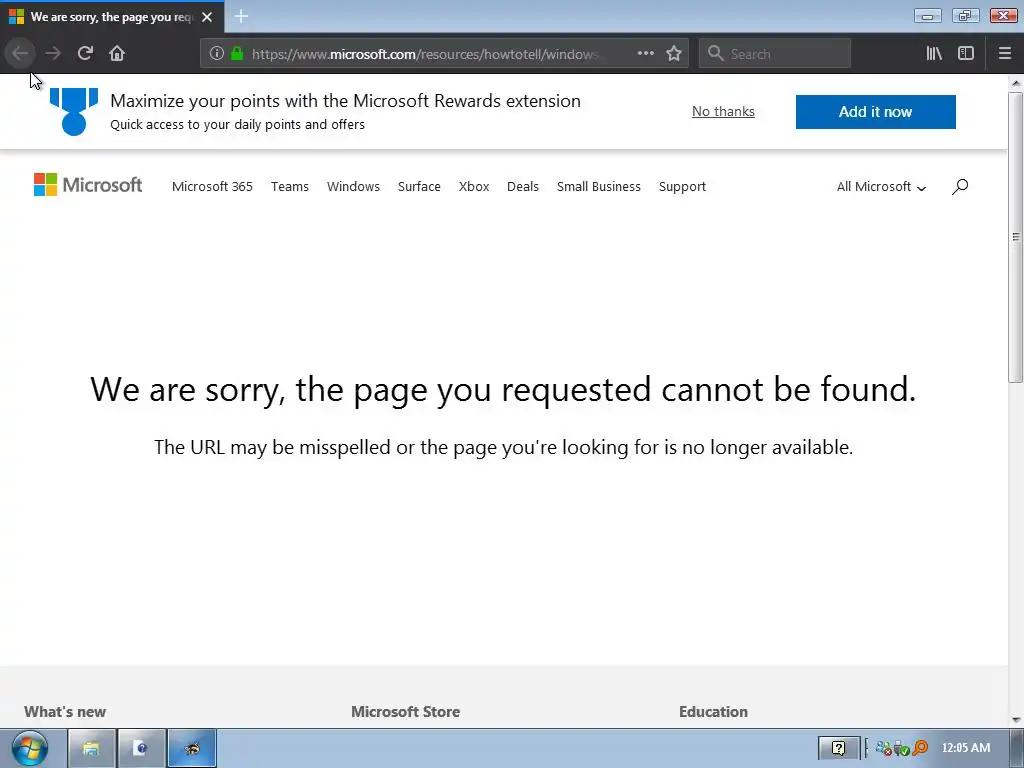Reload the current page

[85, 53]
